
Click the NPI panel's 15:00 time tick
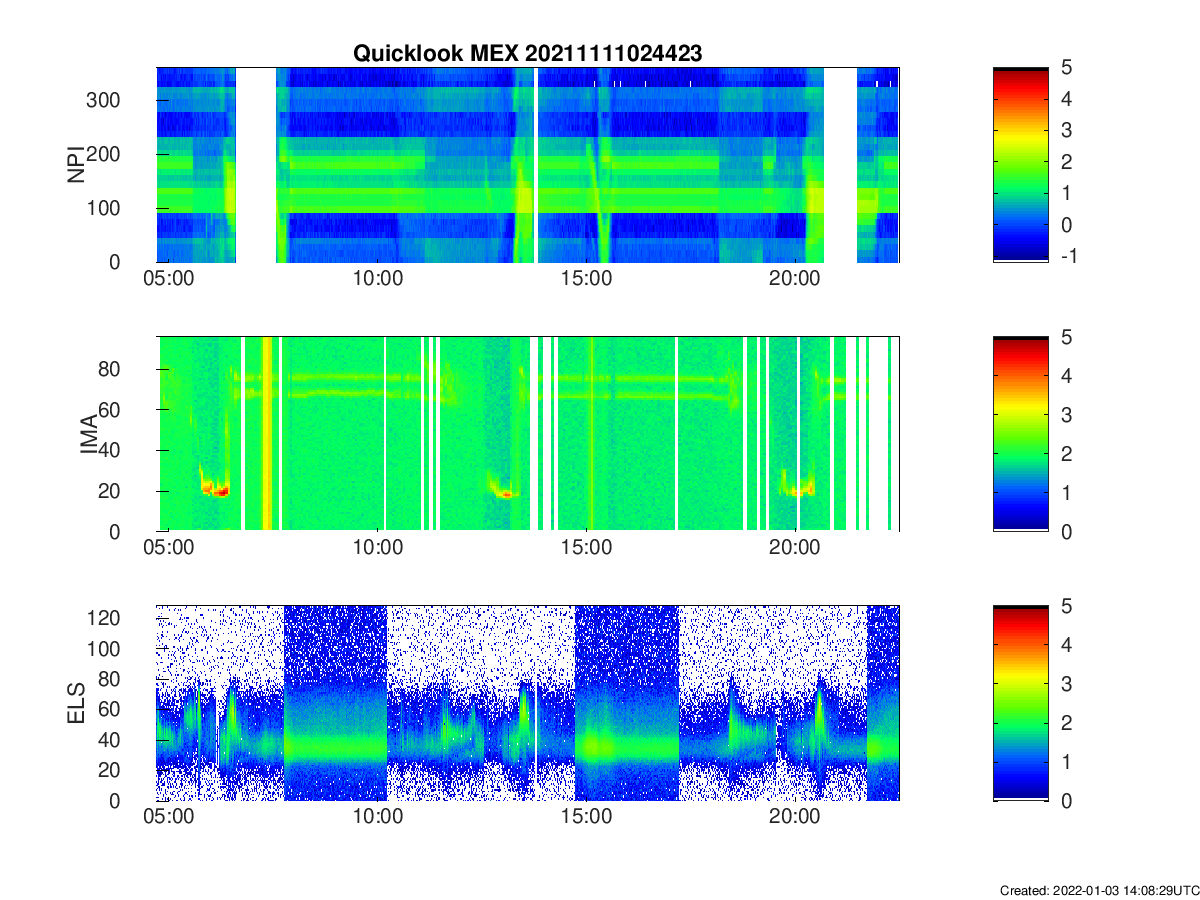click(586, 277)
